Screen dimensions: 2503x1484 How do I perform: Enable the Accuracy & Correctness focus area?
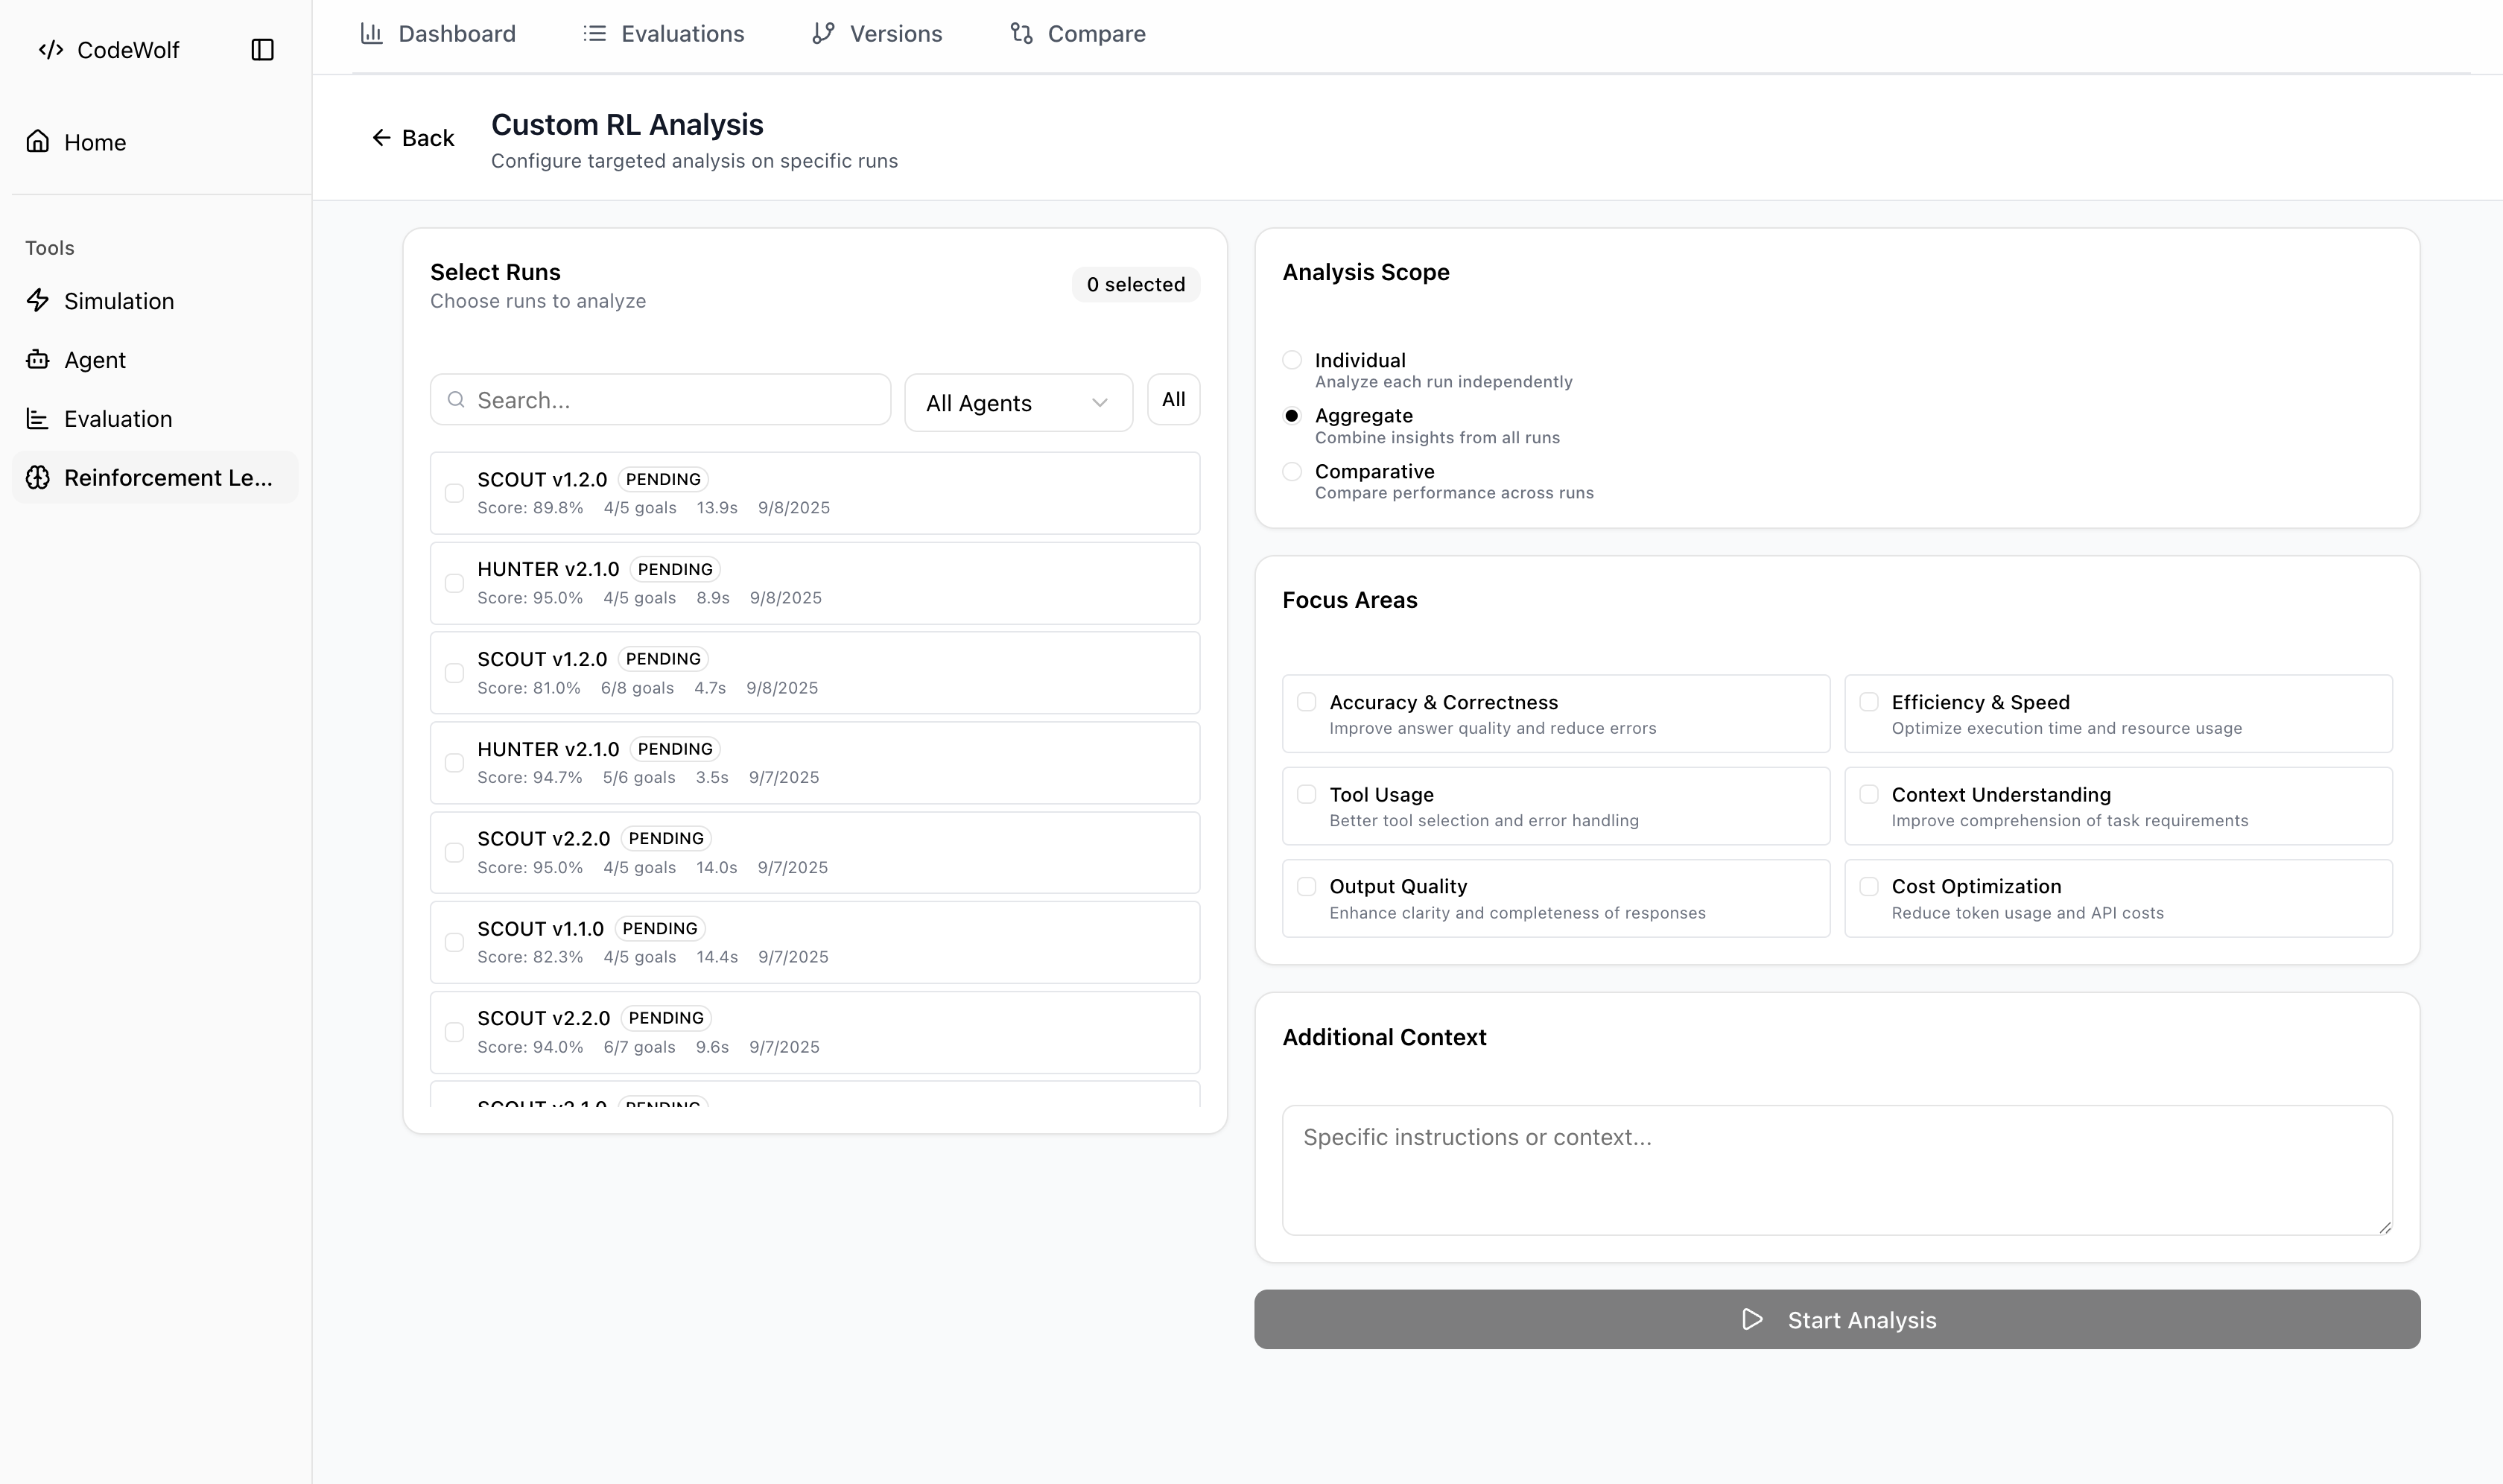(1307, 702)
